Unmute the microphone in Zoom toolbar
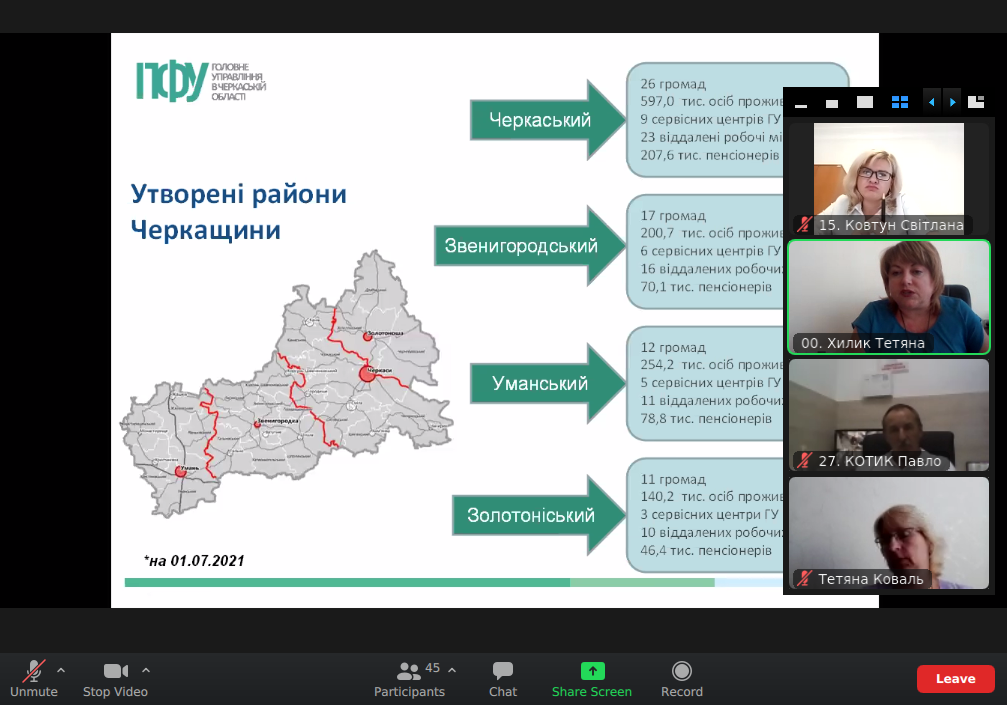1007x705 pixels. [33, 679]
